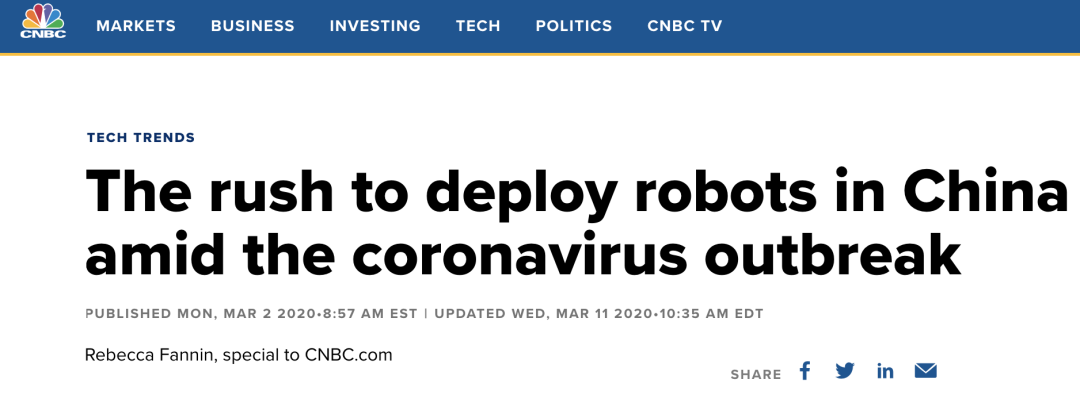1080x406 pixels.
Task: Click the SHARE label
Action: [x=755, y=374]
